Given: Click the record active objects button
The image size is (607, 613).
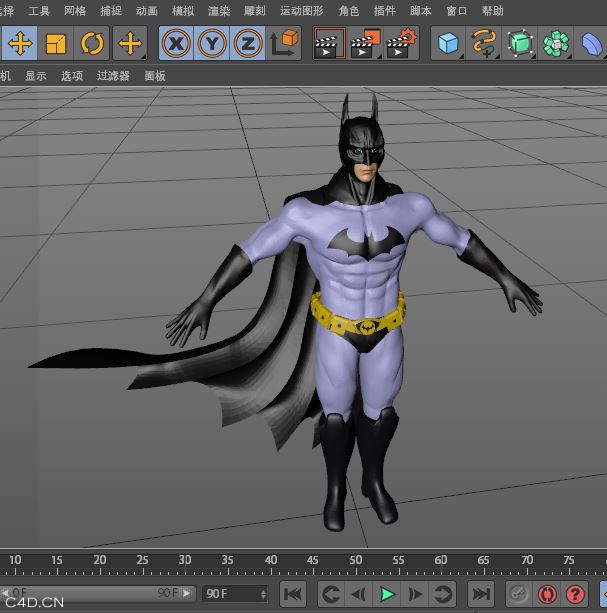Looking at the screenshot, I should point(519,594).
